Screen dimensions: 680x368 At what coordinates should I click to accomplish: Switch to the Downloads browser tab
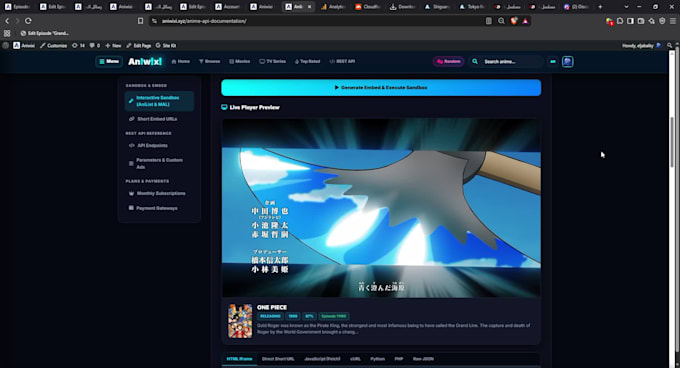403,7
